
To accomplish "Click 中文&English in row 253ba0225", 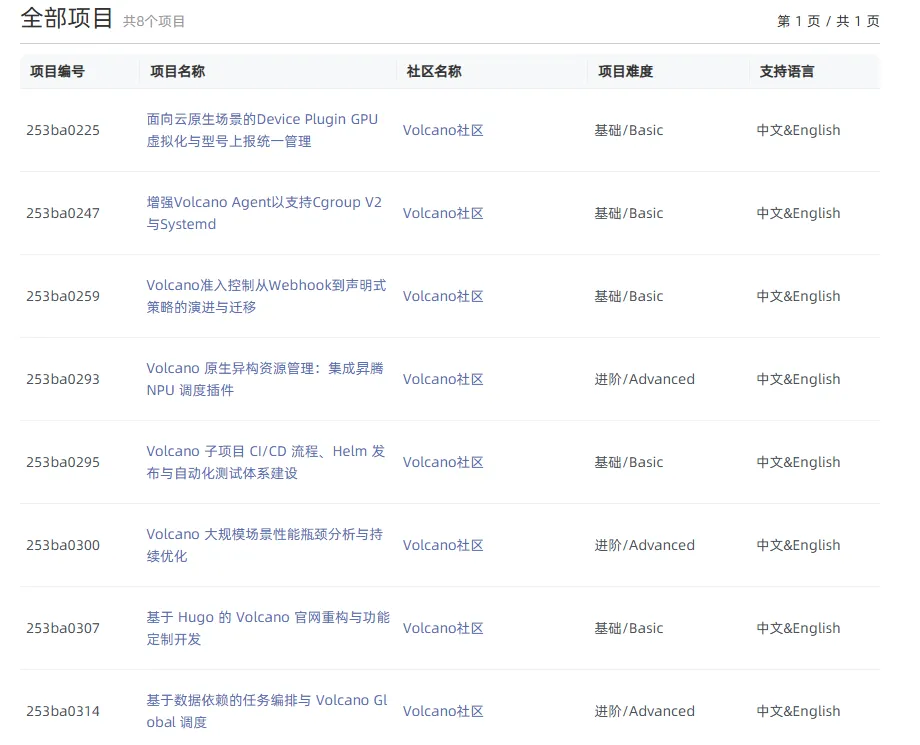I will (798, 130).
